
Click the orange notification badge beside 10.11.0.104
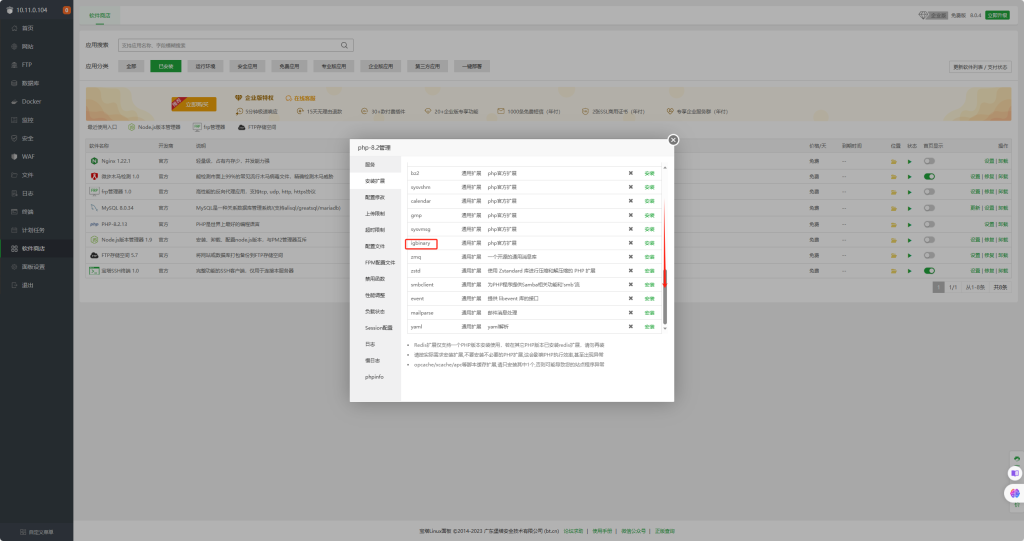coord(67,10)
